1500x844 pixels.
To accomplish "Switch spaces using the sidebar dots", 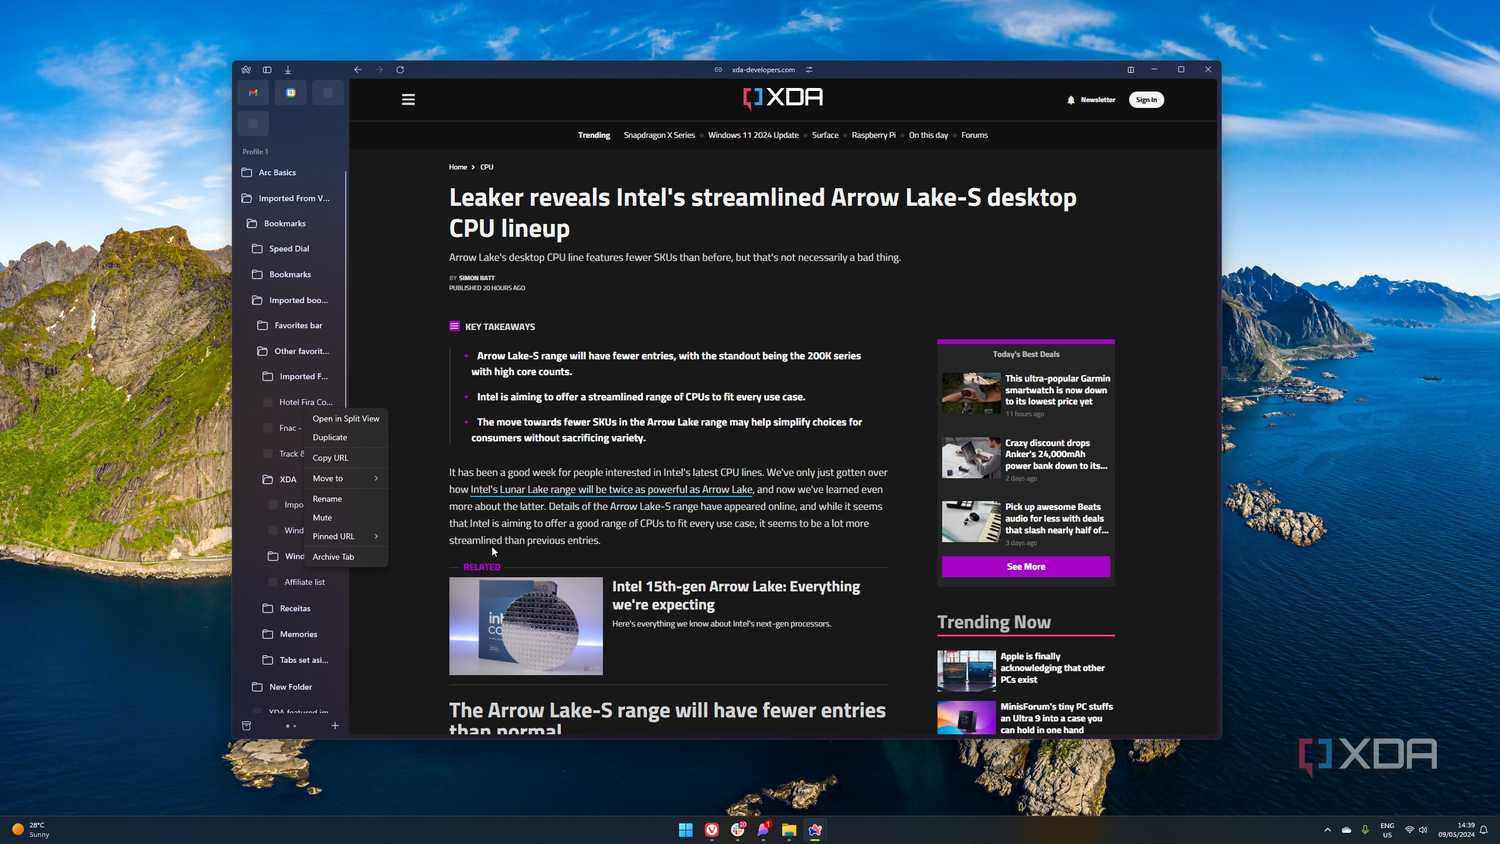I will (291, 726).
